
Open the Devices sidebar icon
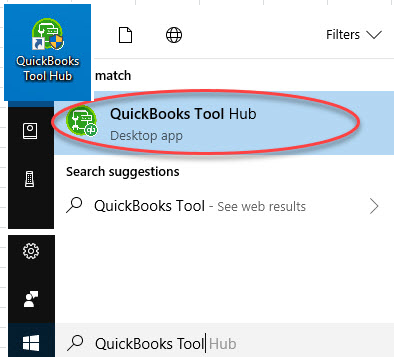tap(30, 179)
